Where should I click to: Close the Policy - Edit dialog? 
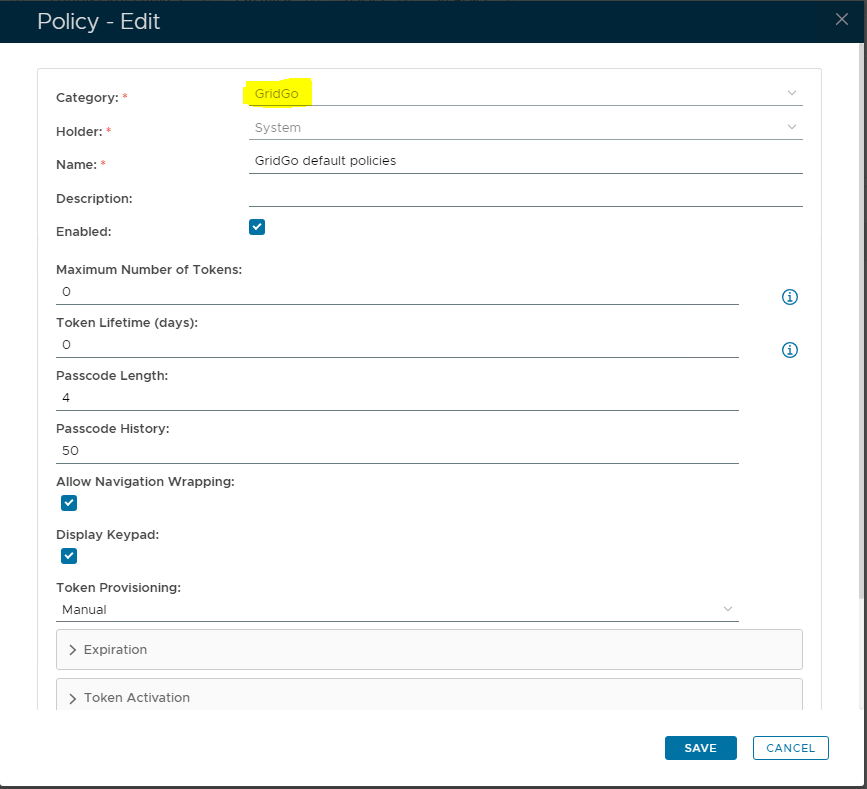click(842, 19)
